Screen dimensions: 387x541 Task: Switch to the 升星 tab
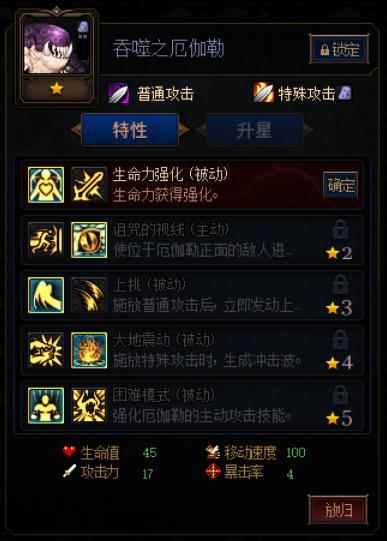[255, 130]
